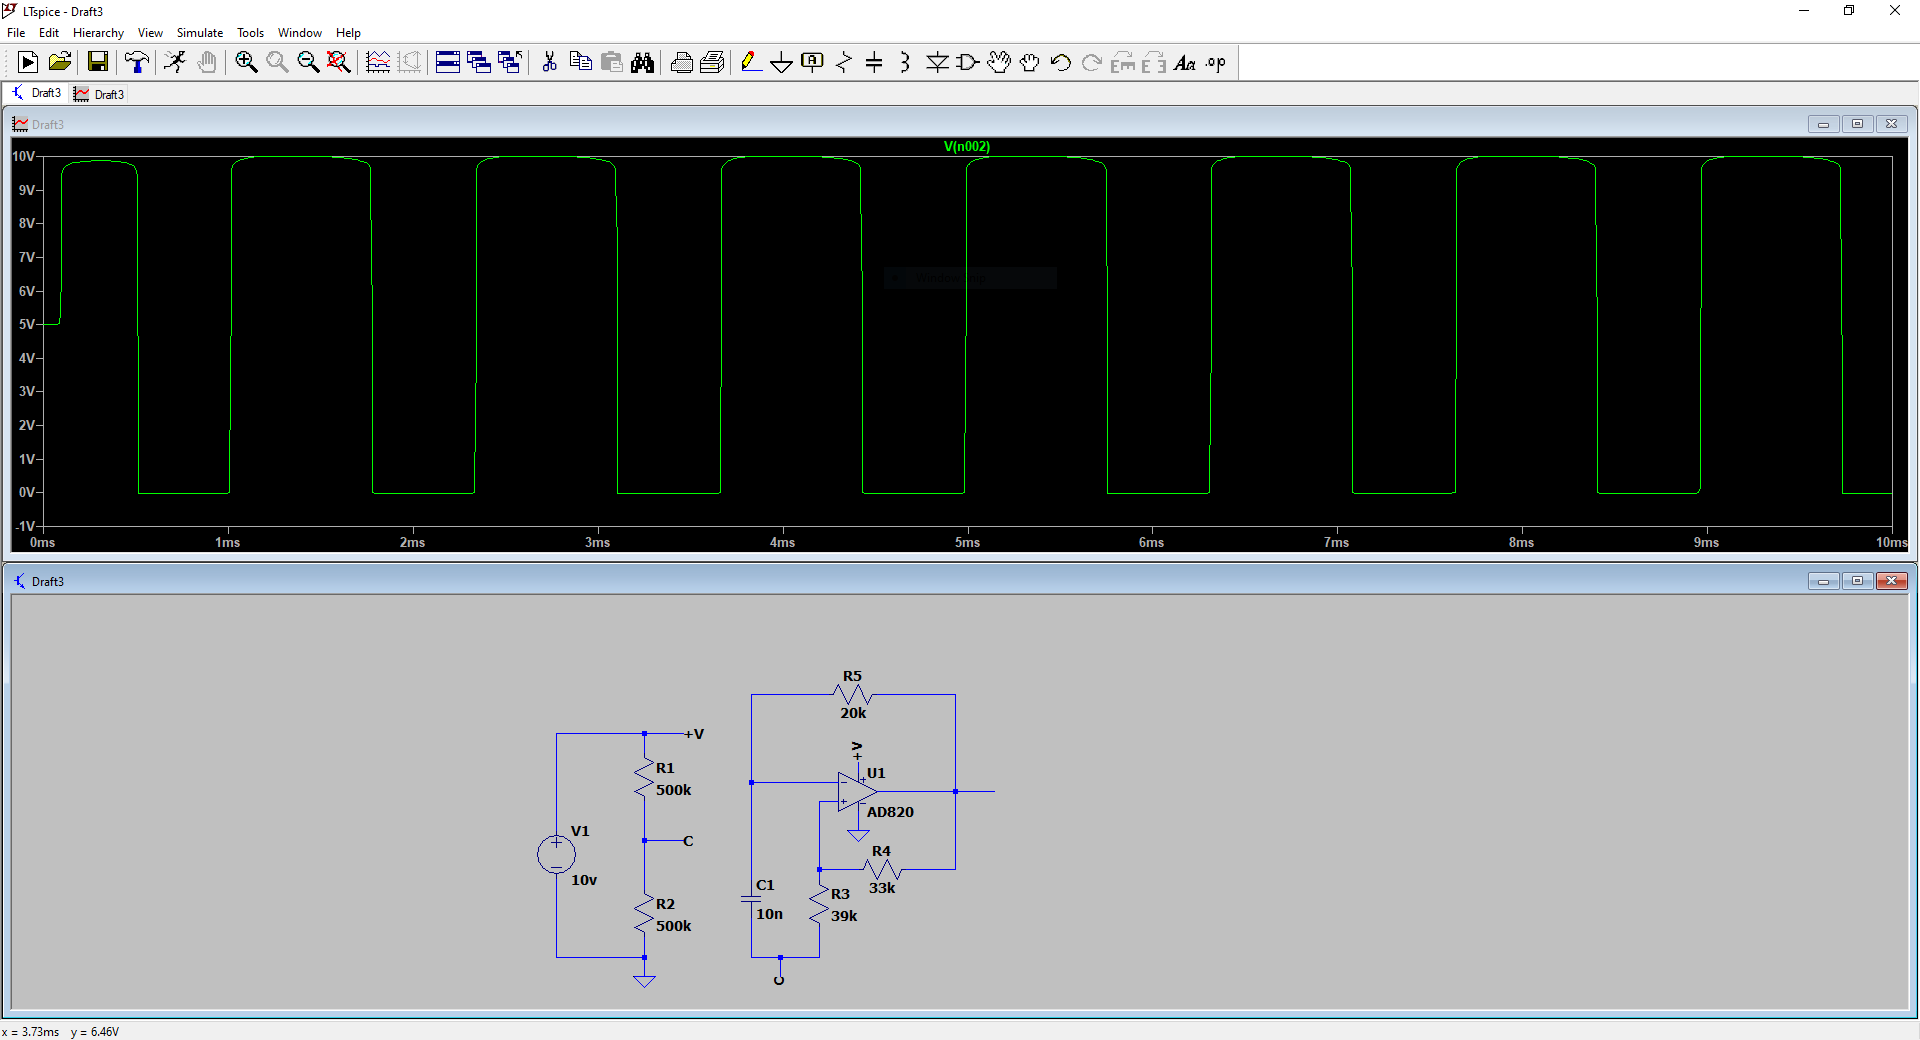Screen dimensions: 1920x1040
Task: Select the Move hand tool
Action: (999, 63)
